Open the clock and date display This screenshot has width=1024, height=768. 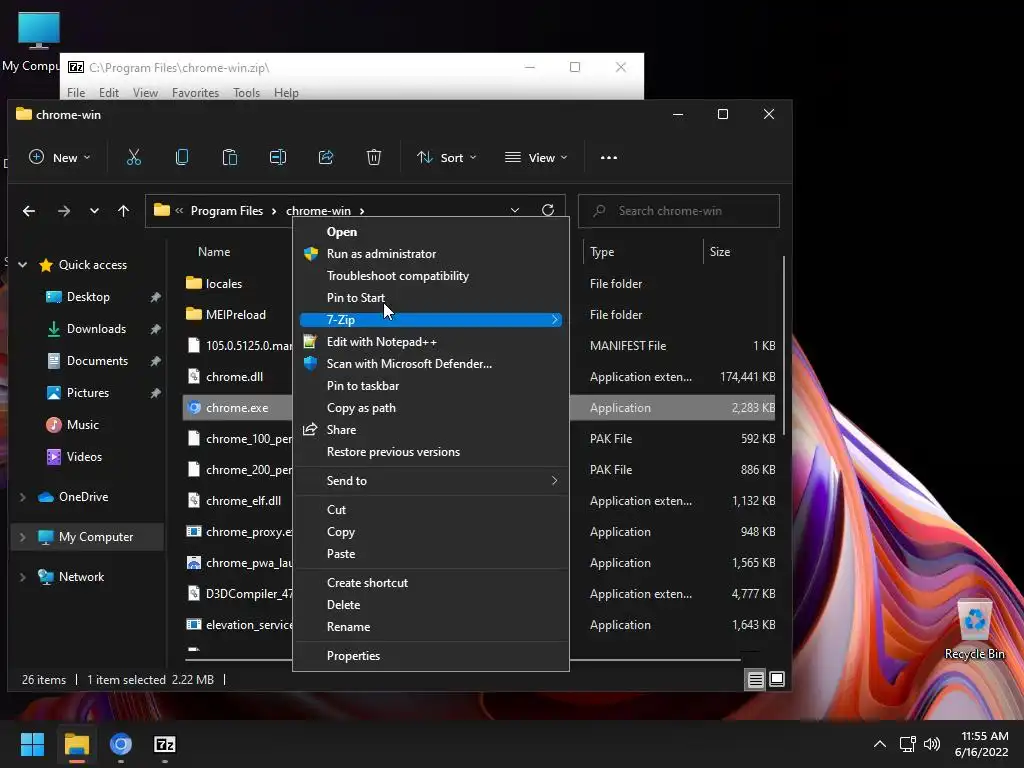[982, 744]
